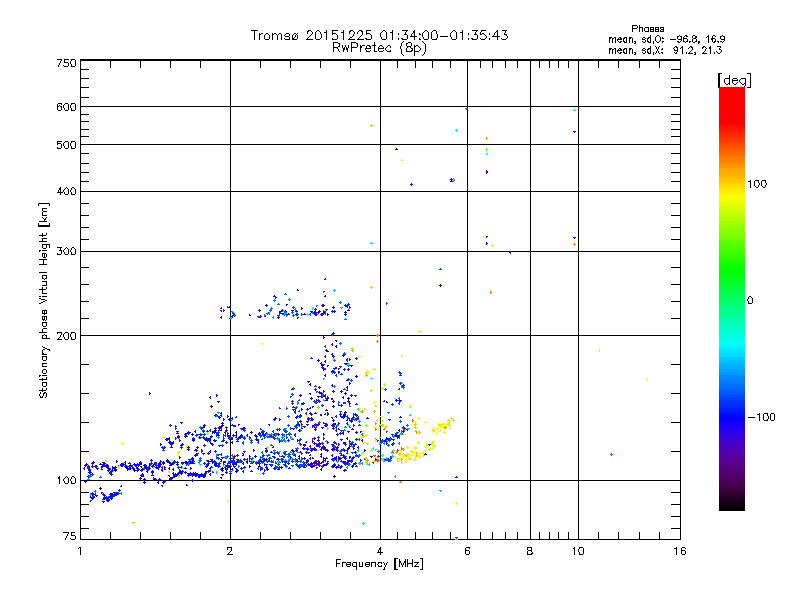Screen dimensions: 800x600
Task: Click the '4' x-axis tick label
Action: tap(380, 551)
